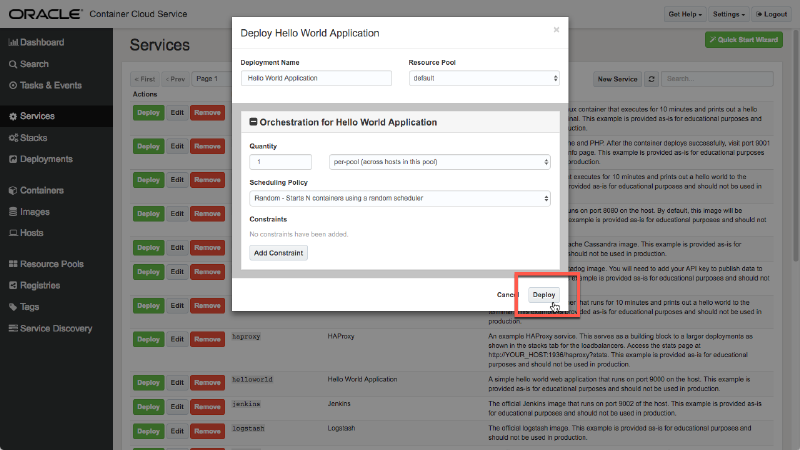Click the Tasks & Events clock icon
This screenshot has width=800, height=450.
(13, 85)
